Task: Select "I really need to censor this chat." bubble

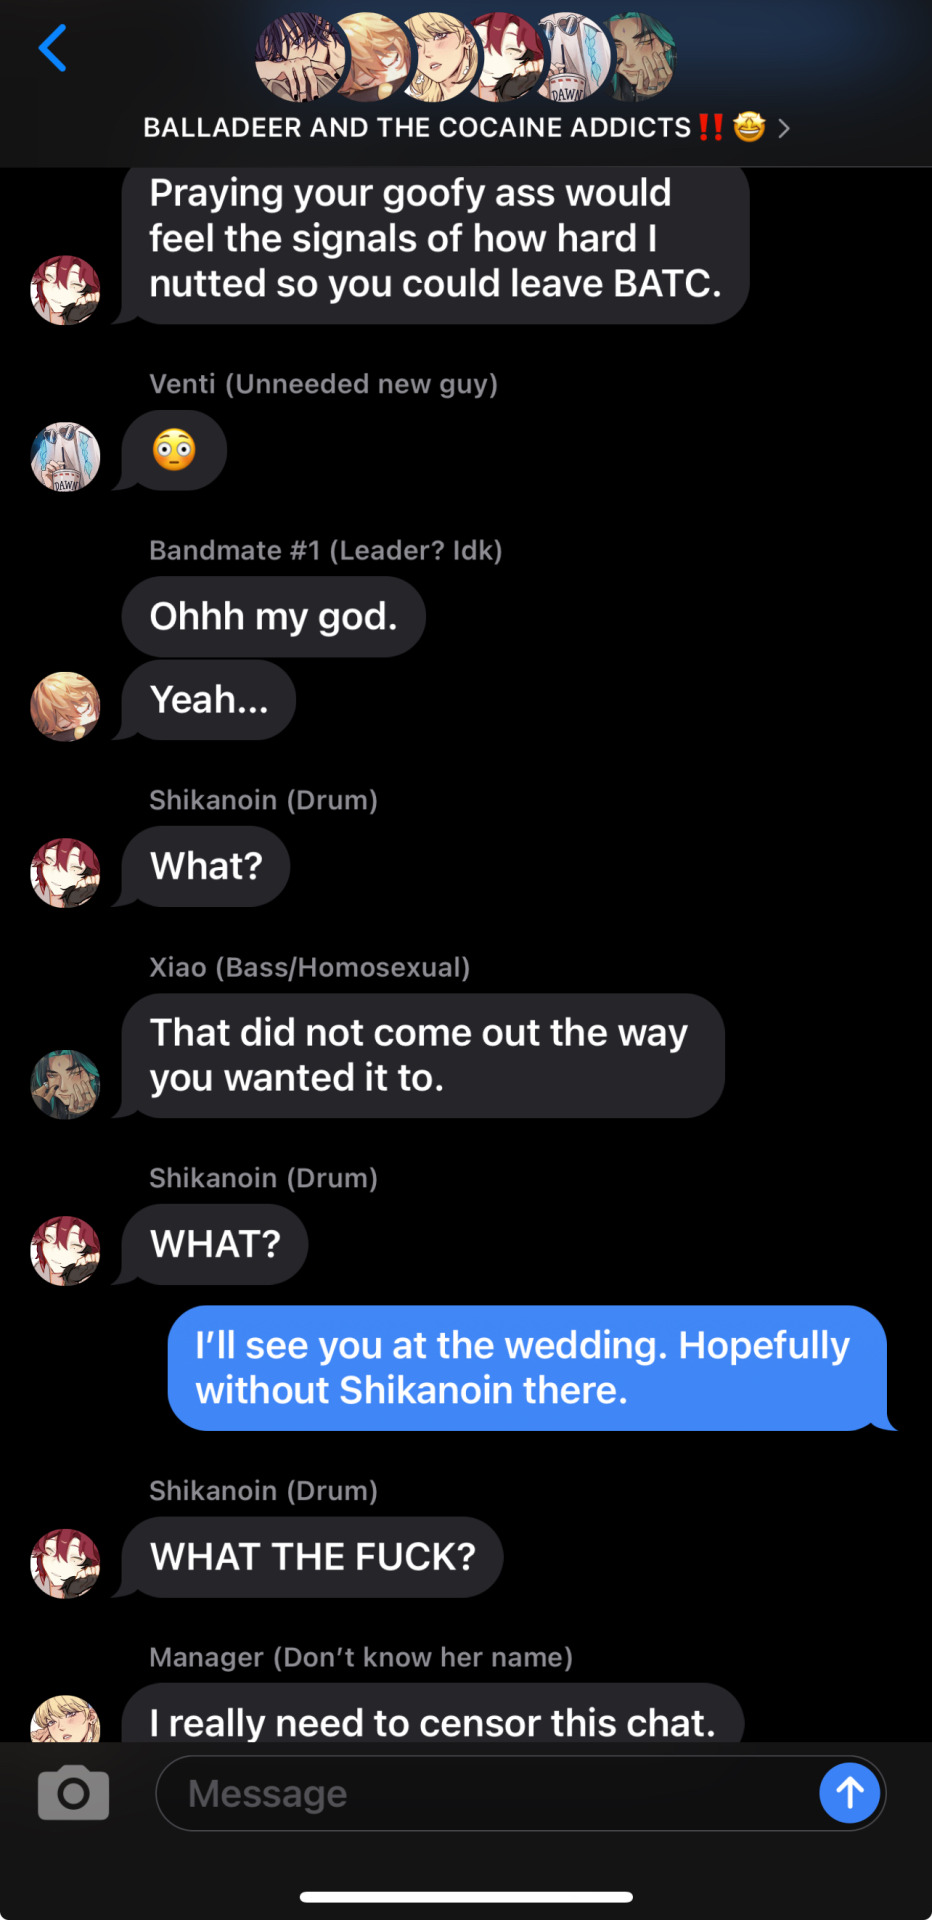Action: click(433, 1714)
